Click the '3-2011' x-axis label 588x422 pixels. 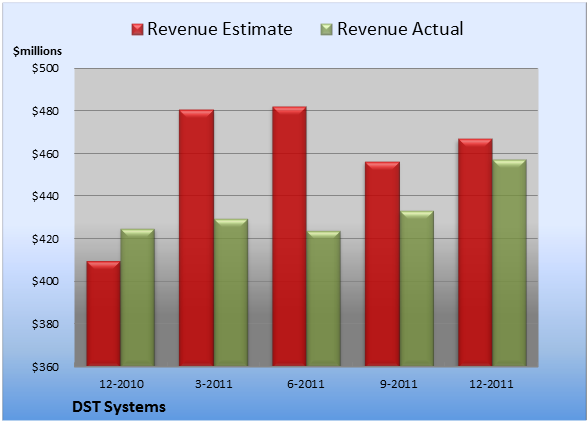click(x=214, y=384)
